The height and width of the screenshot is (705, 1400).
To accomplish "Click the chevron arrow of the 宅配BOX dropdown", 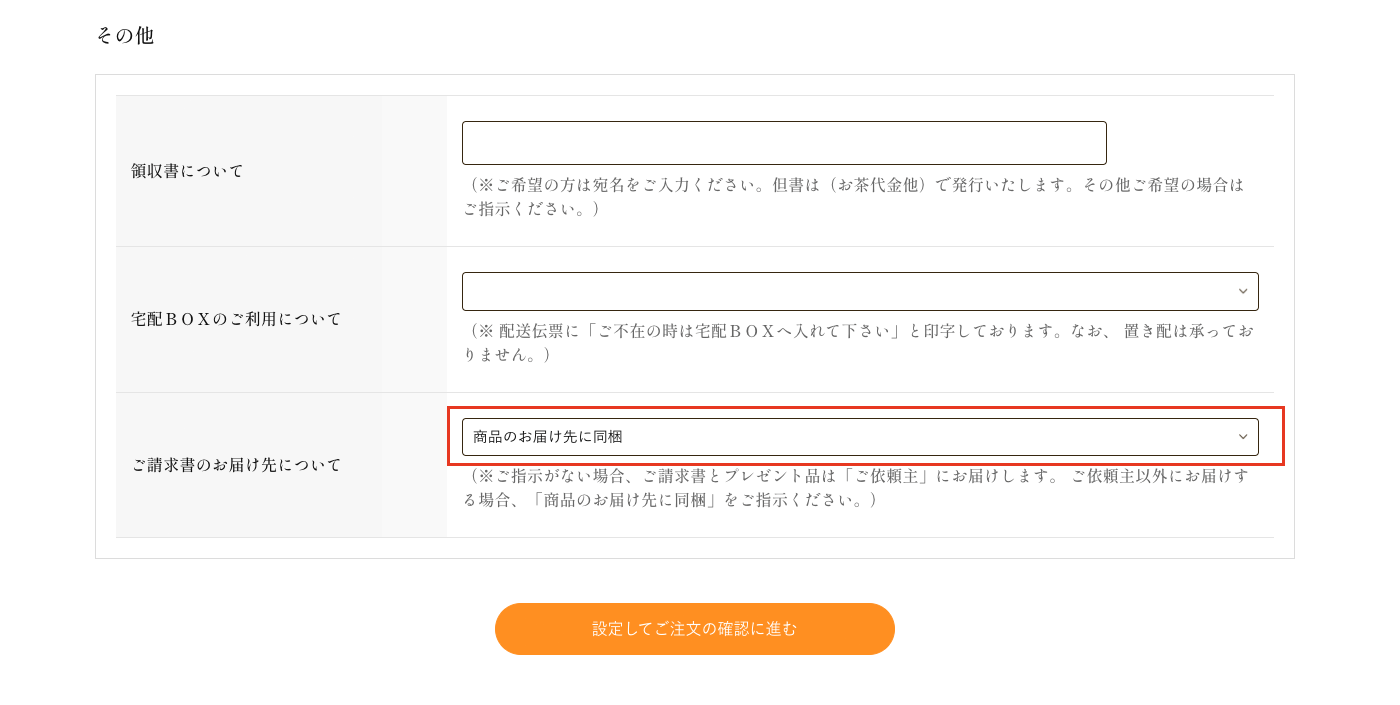I will pos(1243,292).
